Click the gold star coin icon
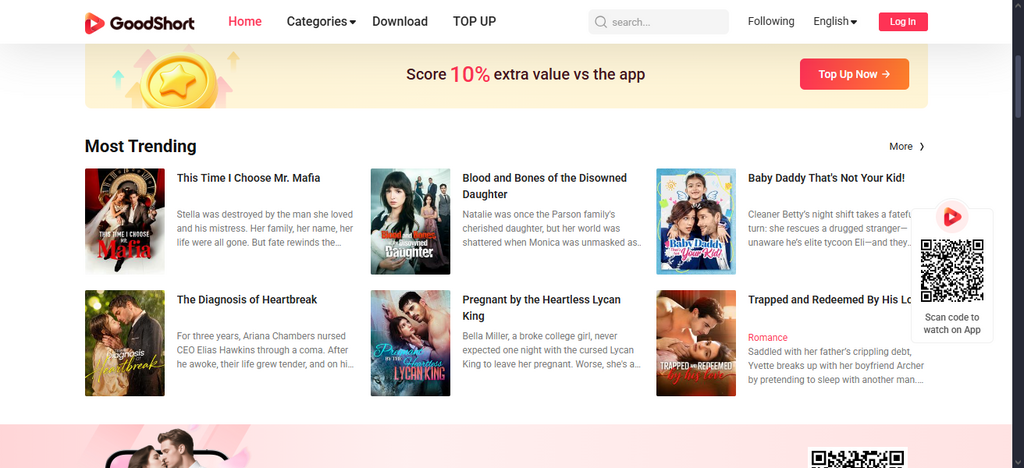Image resolution: width=1024 pixels, height=468 pixels. coord(181,78)
